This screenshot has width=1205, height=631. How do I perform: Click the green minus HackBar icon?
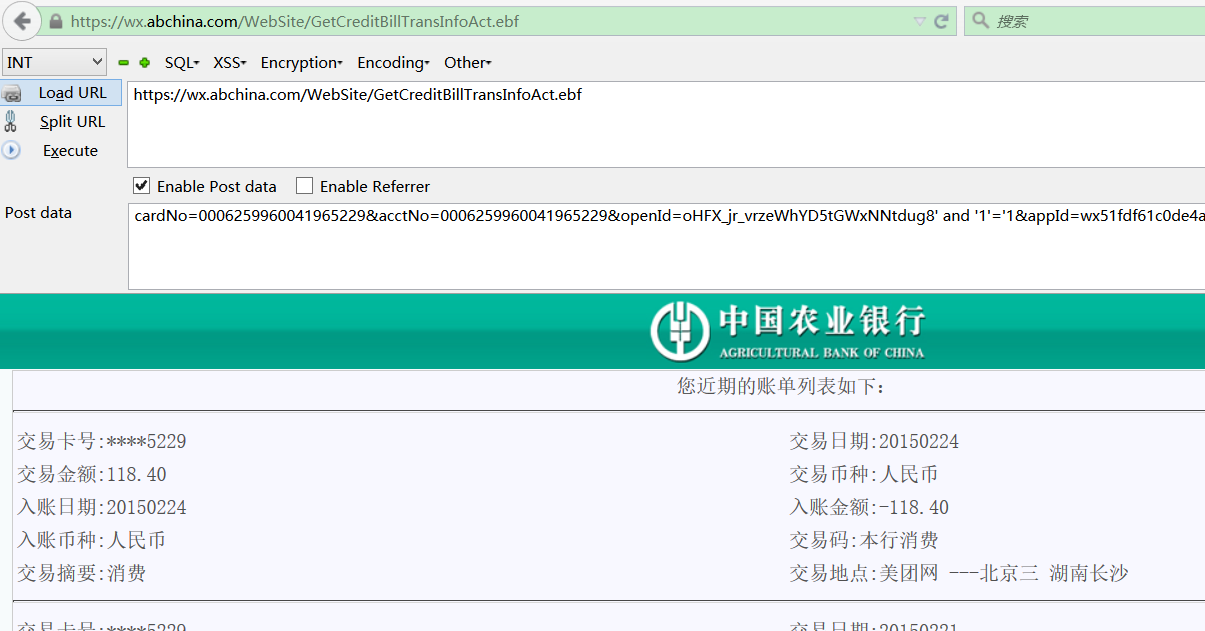[x=124, y=63]
